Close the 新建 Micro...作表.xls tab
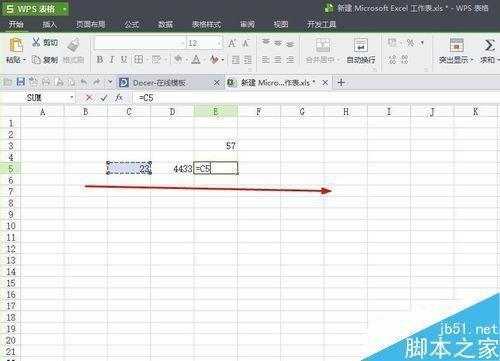 coord(325,82)
